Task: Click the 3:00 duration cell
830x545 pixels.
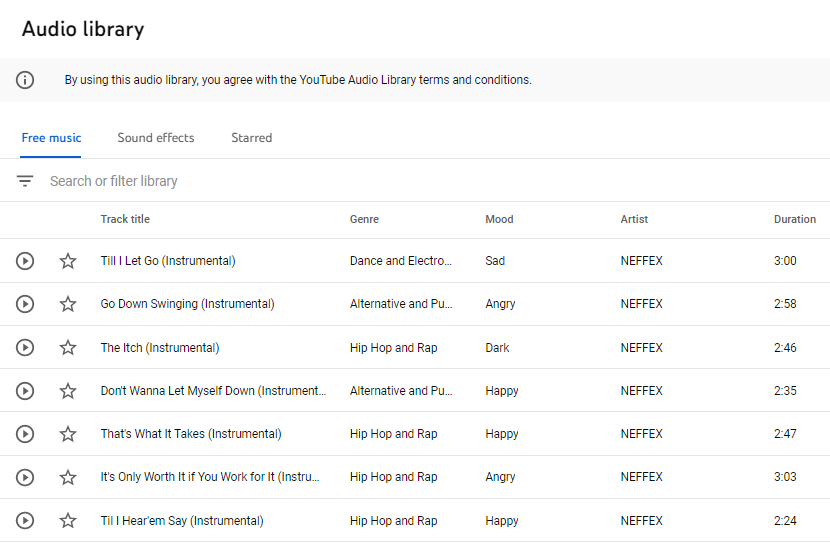Action: [785, 261]
